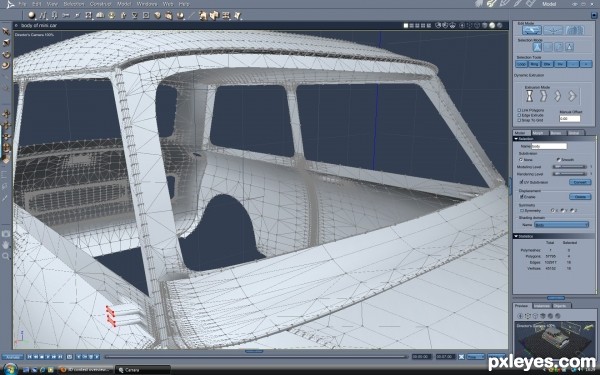Click the Carrara logo icon at top left
The height and width of the screenshot is (375, 600).
click(x=10, y=4)
